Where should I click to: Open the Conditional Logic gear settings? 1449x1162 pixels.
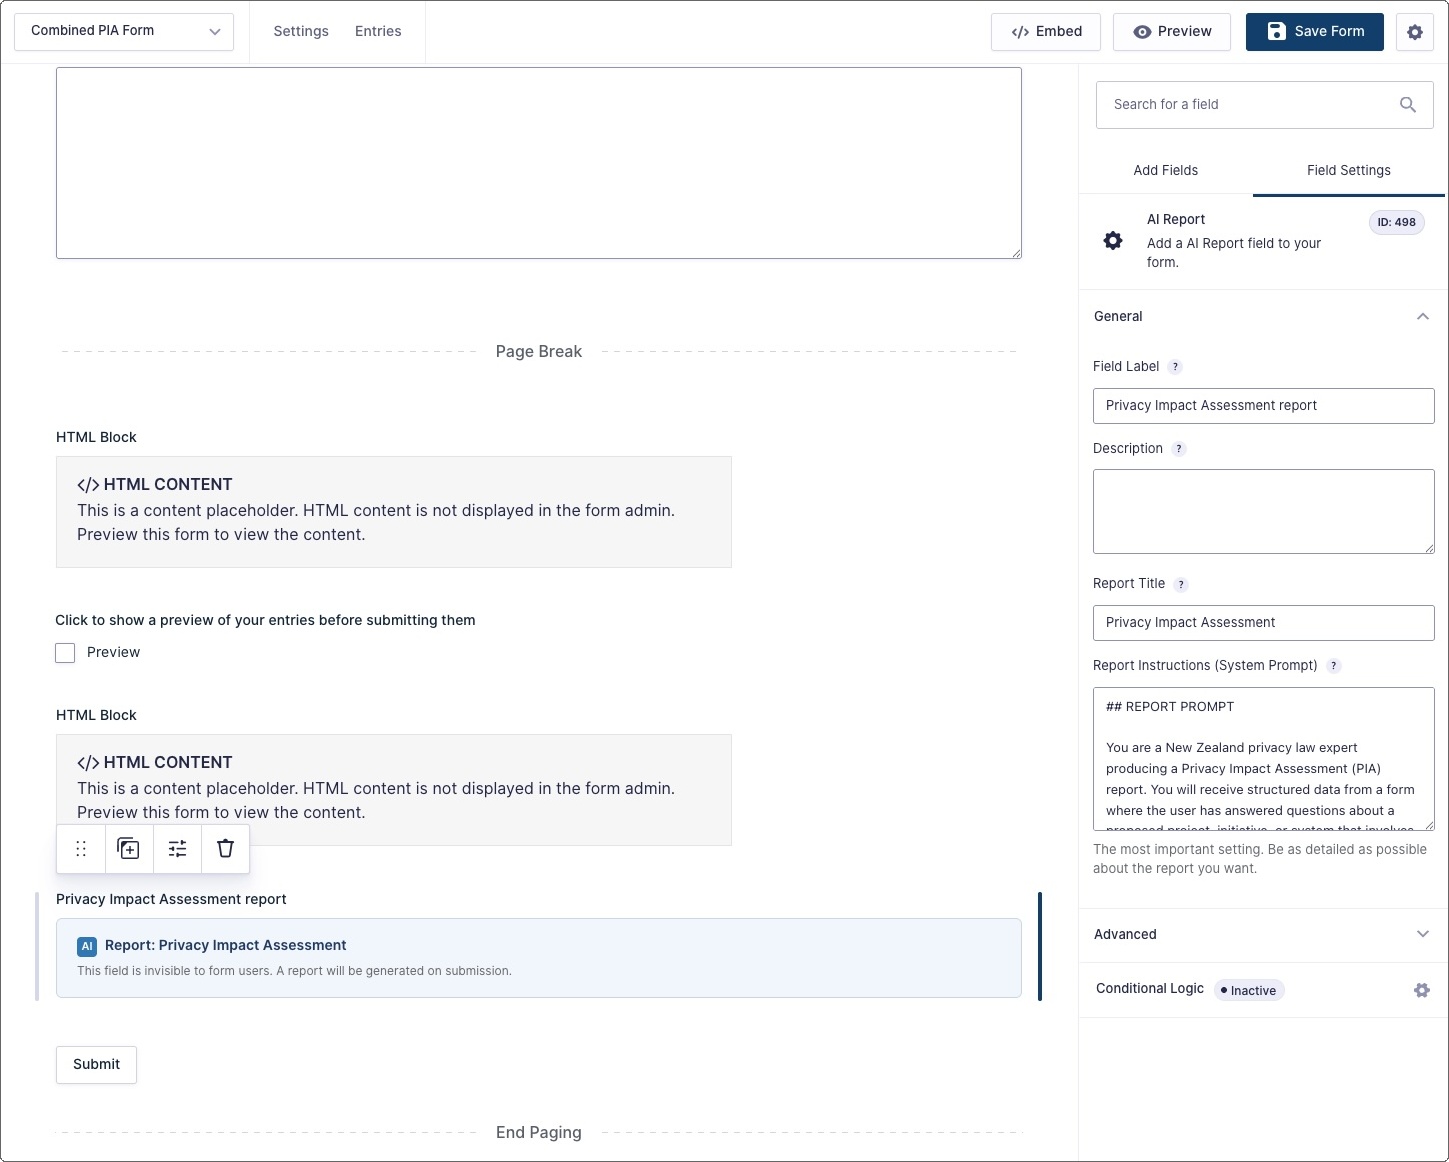1421,990
